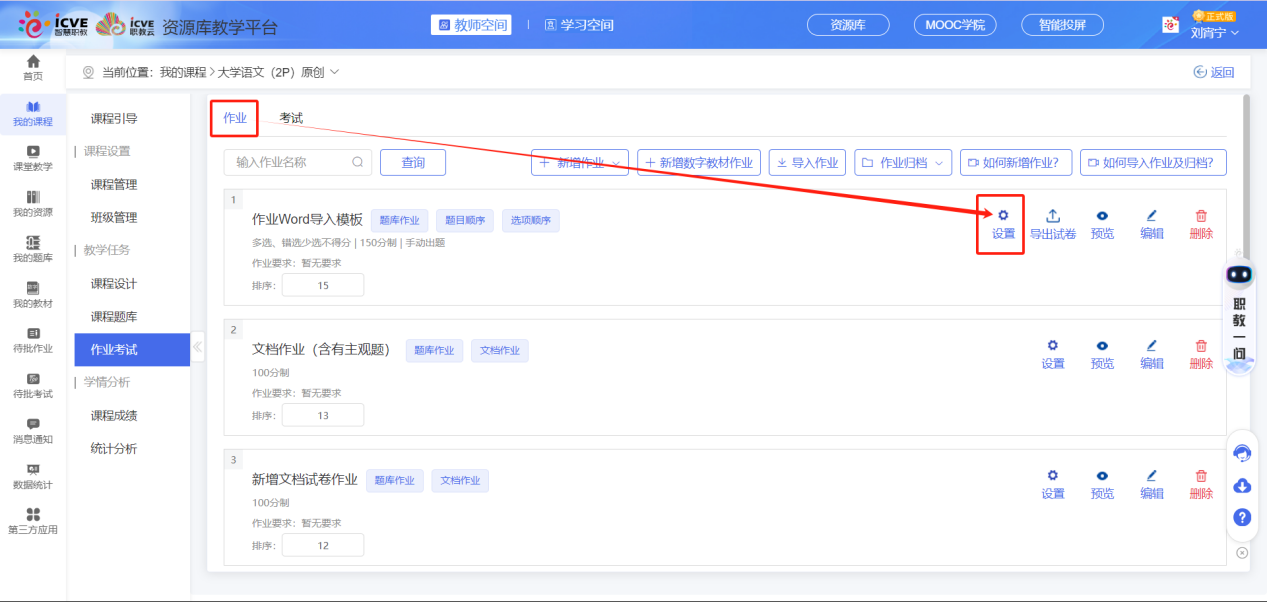Expand the 新增作业 dropdown
This screenshot has width=1267, height=602.
(x=580, y=163)
